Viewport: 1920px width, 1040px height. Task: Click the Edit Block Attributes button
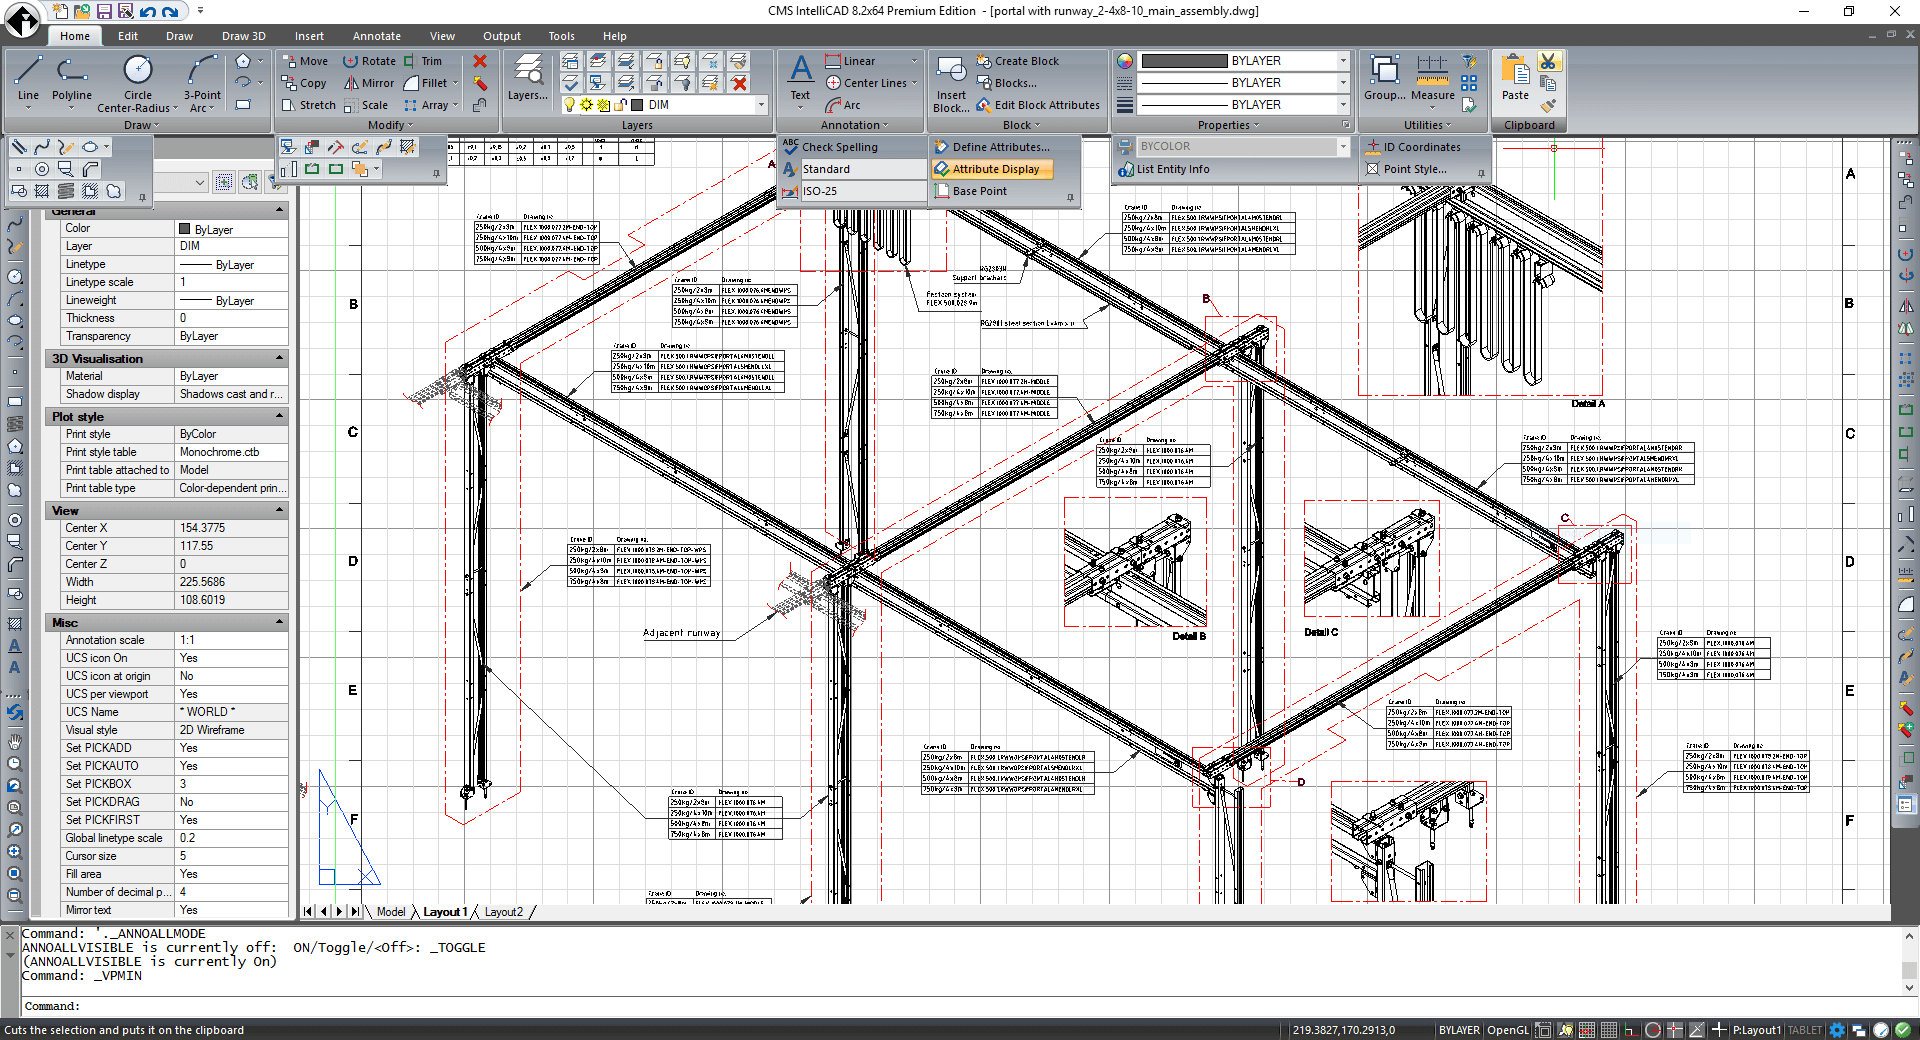(x=1038, y=105)
